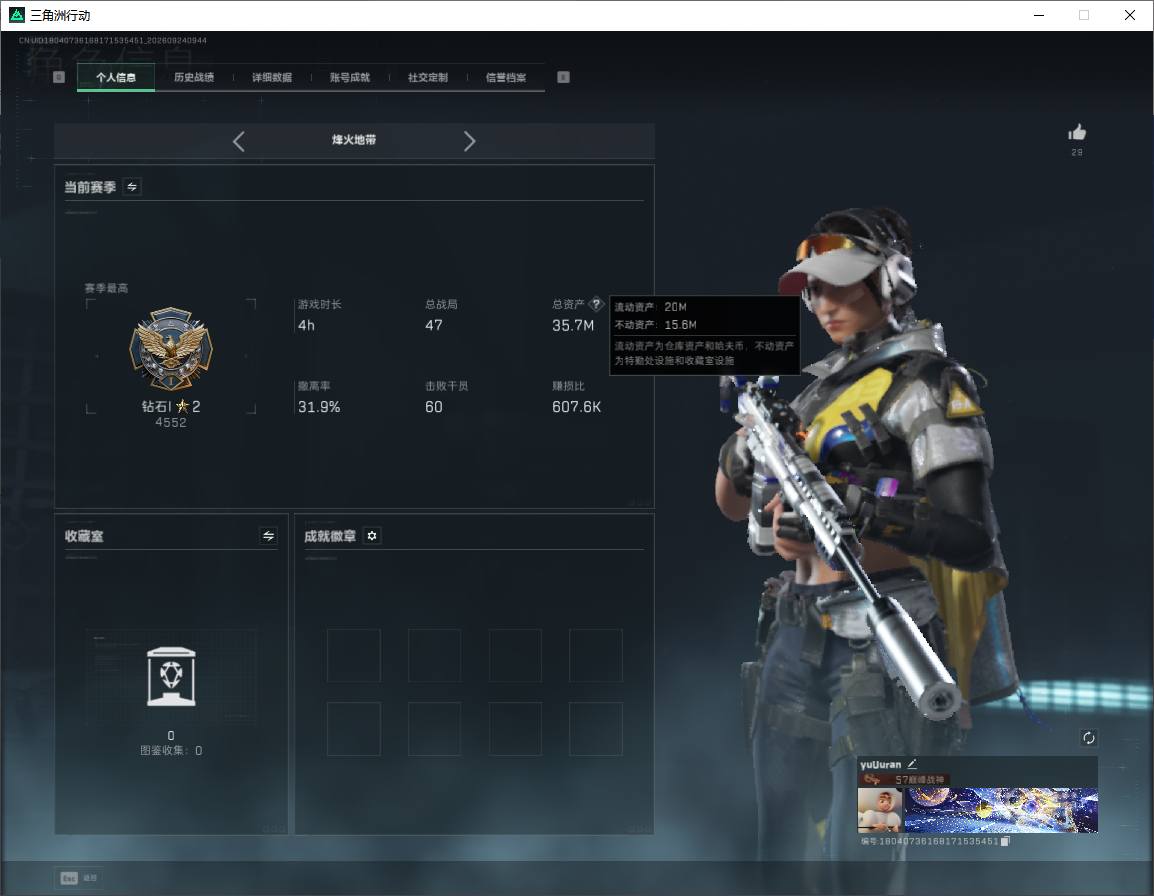The width and height of the screenshot is (1154, 896).
Task: Click the 钻石I rank label
Action: click(x=156, y=406)
